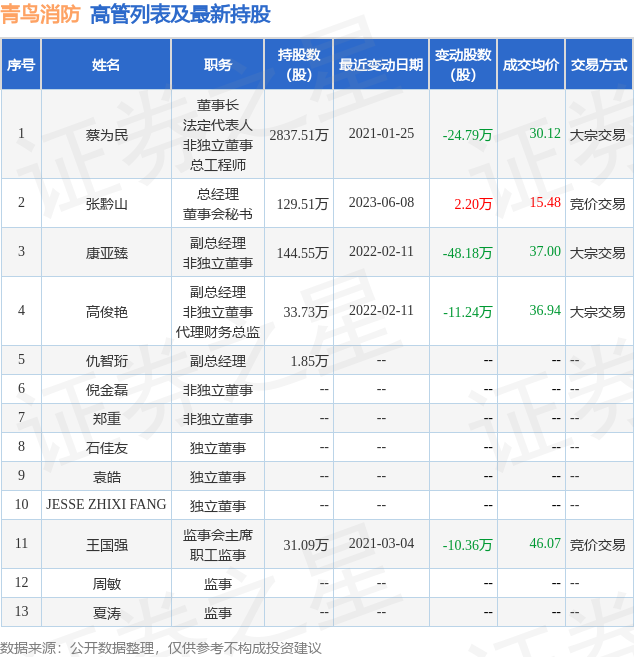This screenshot has width=634, height=657.
Task: Click position 董事会秘书 for 张黔山
Action: [x=217, y=214]
